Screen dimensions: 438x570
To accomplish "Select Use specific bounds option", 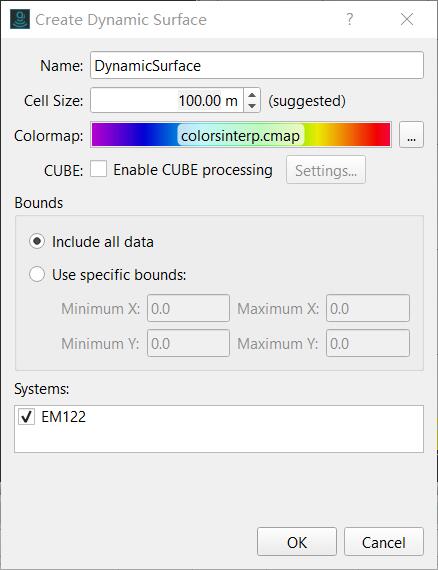I will 37,274.
